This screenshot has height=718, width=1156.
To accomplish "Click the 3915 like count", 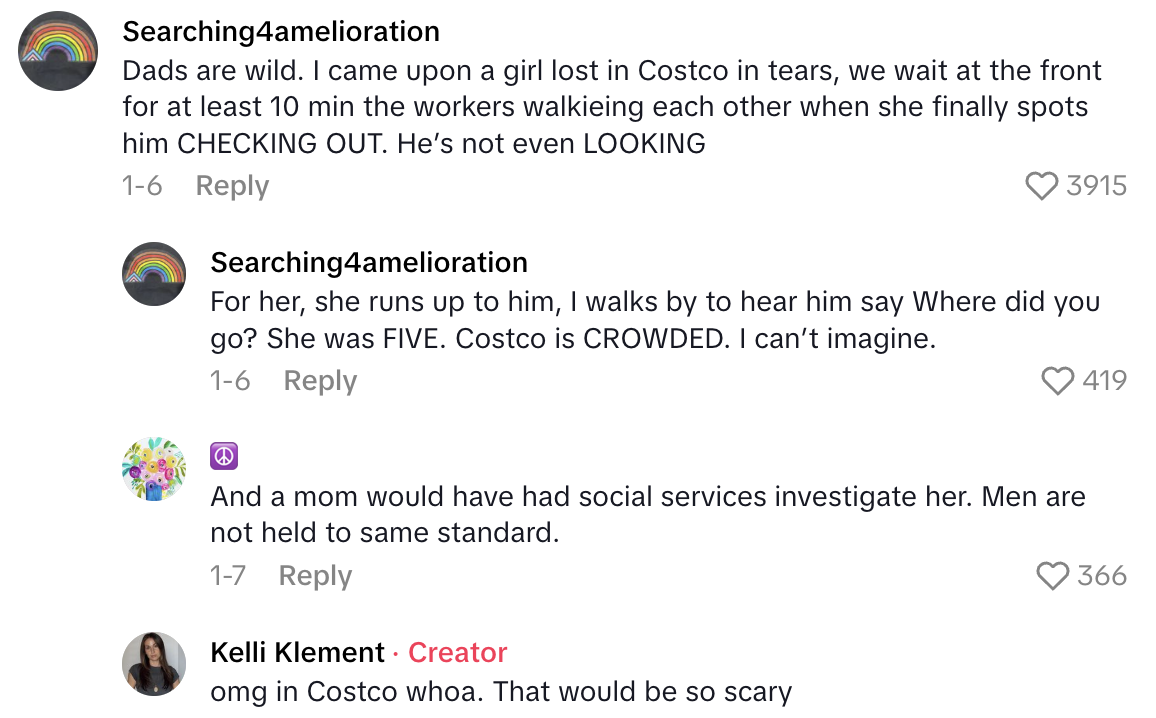I will (1096, 186).
